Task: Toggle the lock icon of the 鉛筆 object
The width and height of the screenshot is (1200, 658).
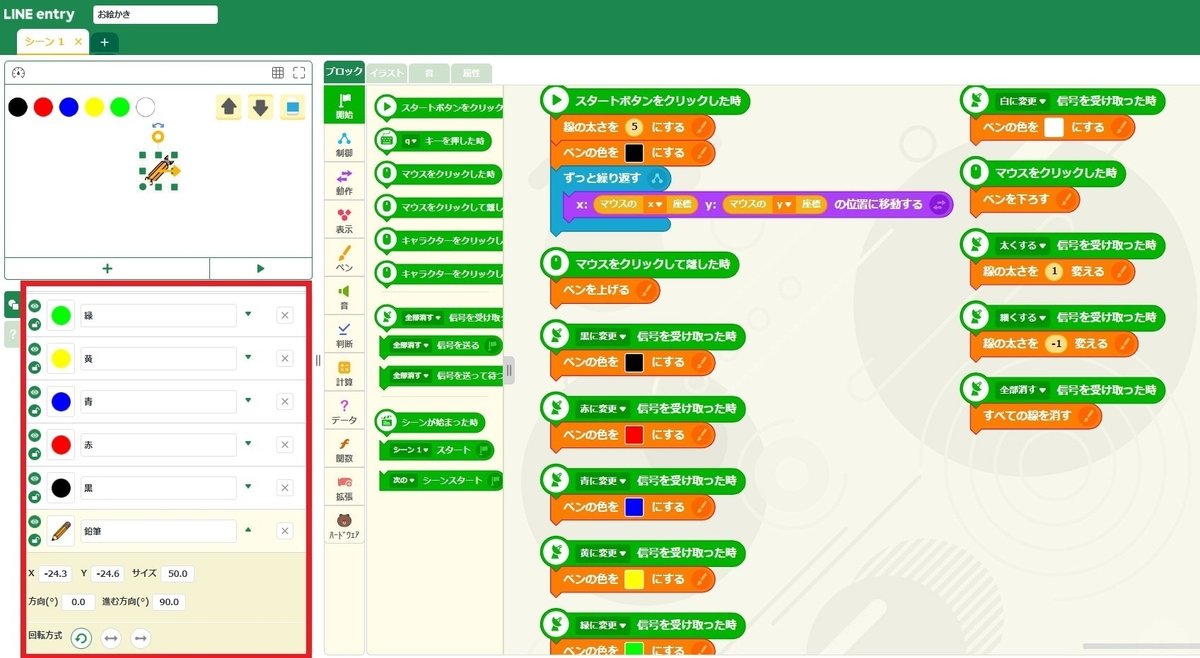Action: pos(34,539)
